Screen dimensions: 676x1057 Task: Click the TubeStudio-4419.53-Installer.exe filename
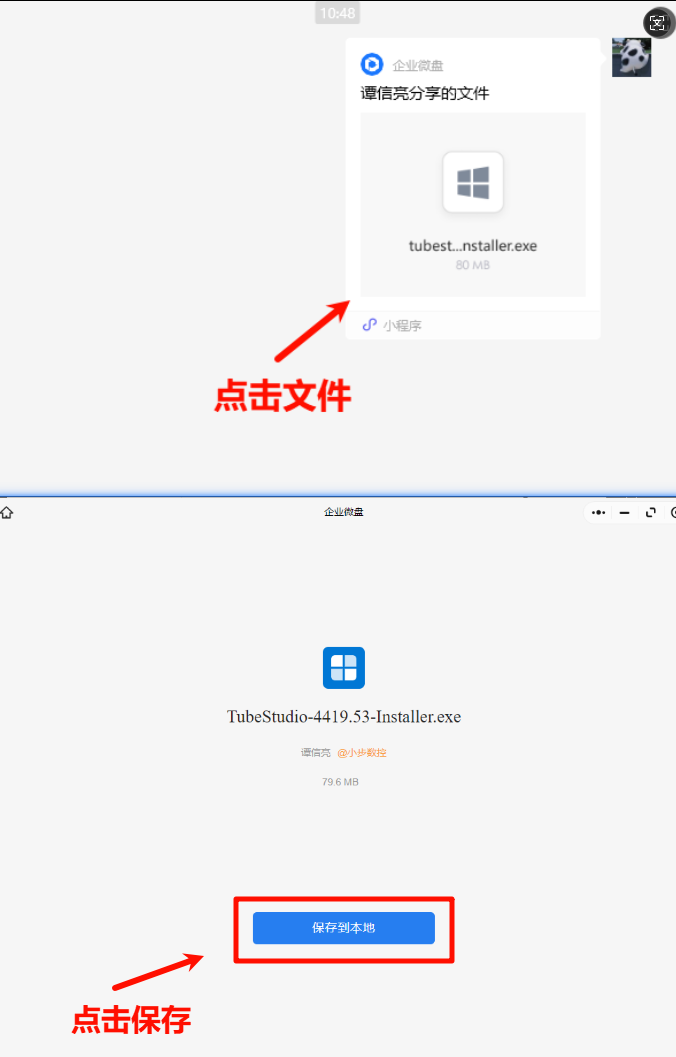(344, 717)
